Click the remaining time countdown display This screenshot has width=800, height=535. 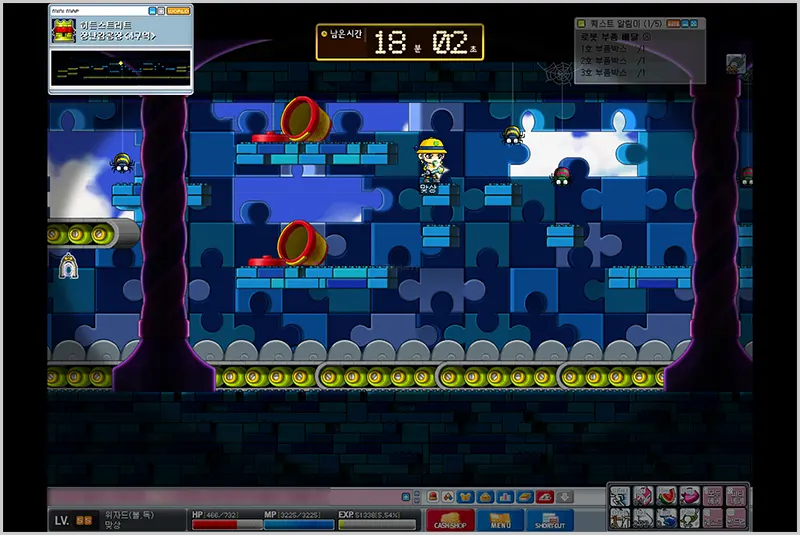[399, 42]
